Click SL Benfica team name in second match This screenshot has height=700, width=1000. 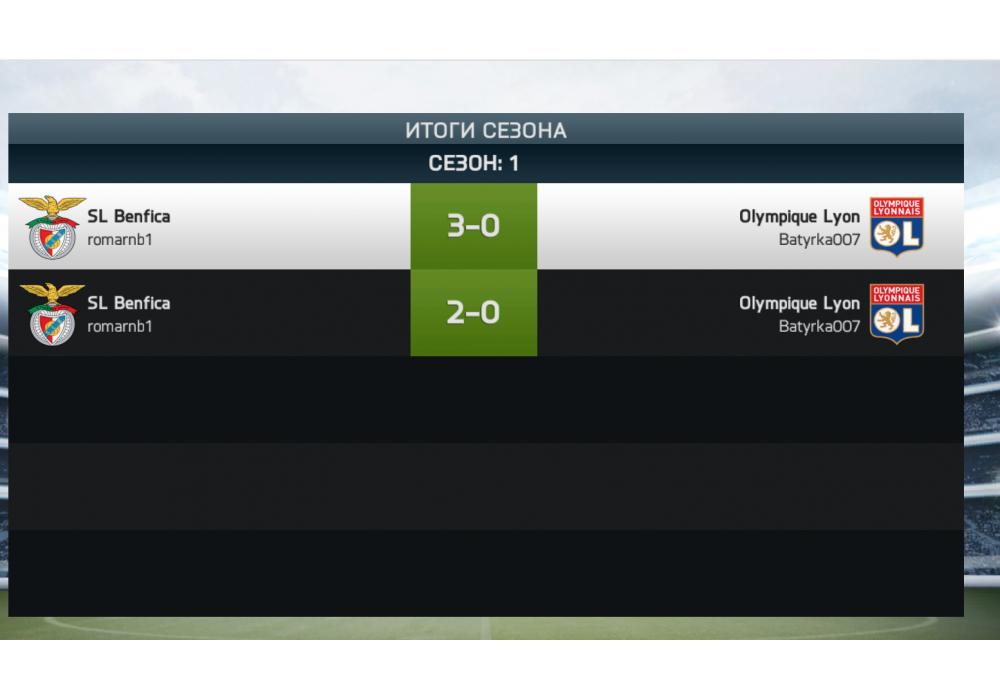[128, 303]
